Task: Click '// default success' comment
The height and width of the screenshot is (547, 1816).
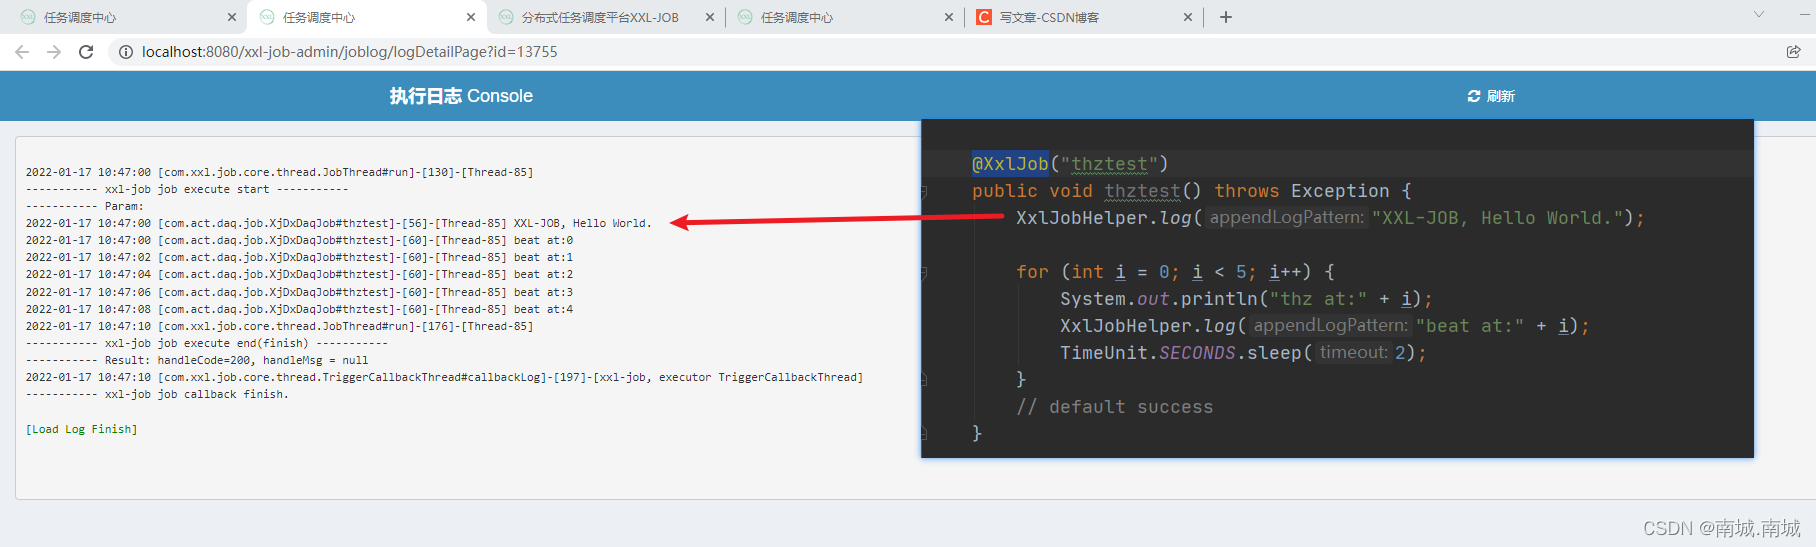Action: [x=1114, y=407]
